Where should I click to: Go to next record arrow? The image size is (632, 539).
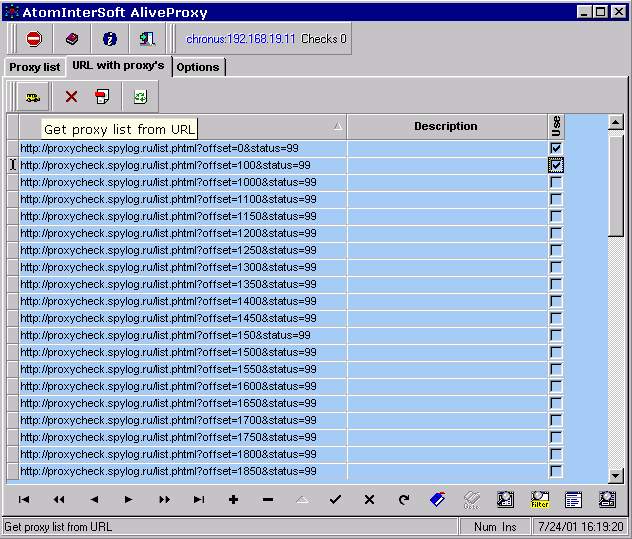tap(128, 499)
